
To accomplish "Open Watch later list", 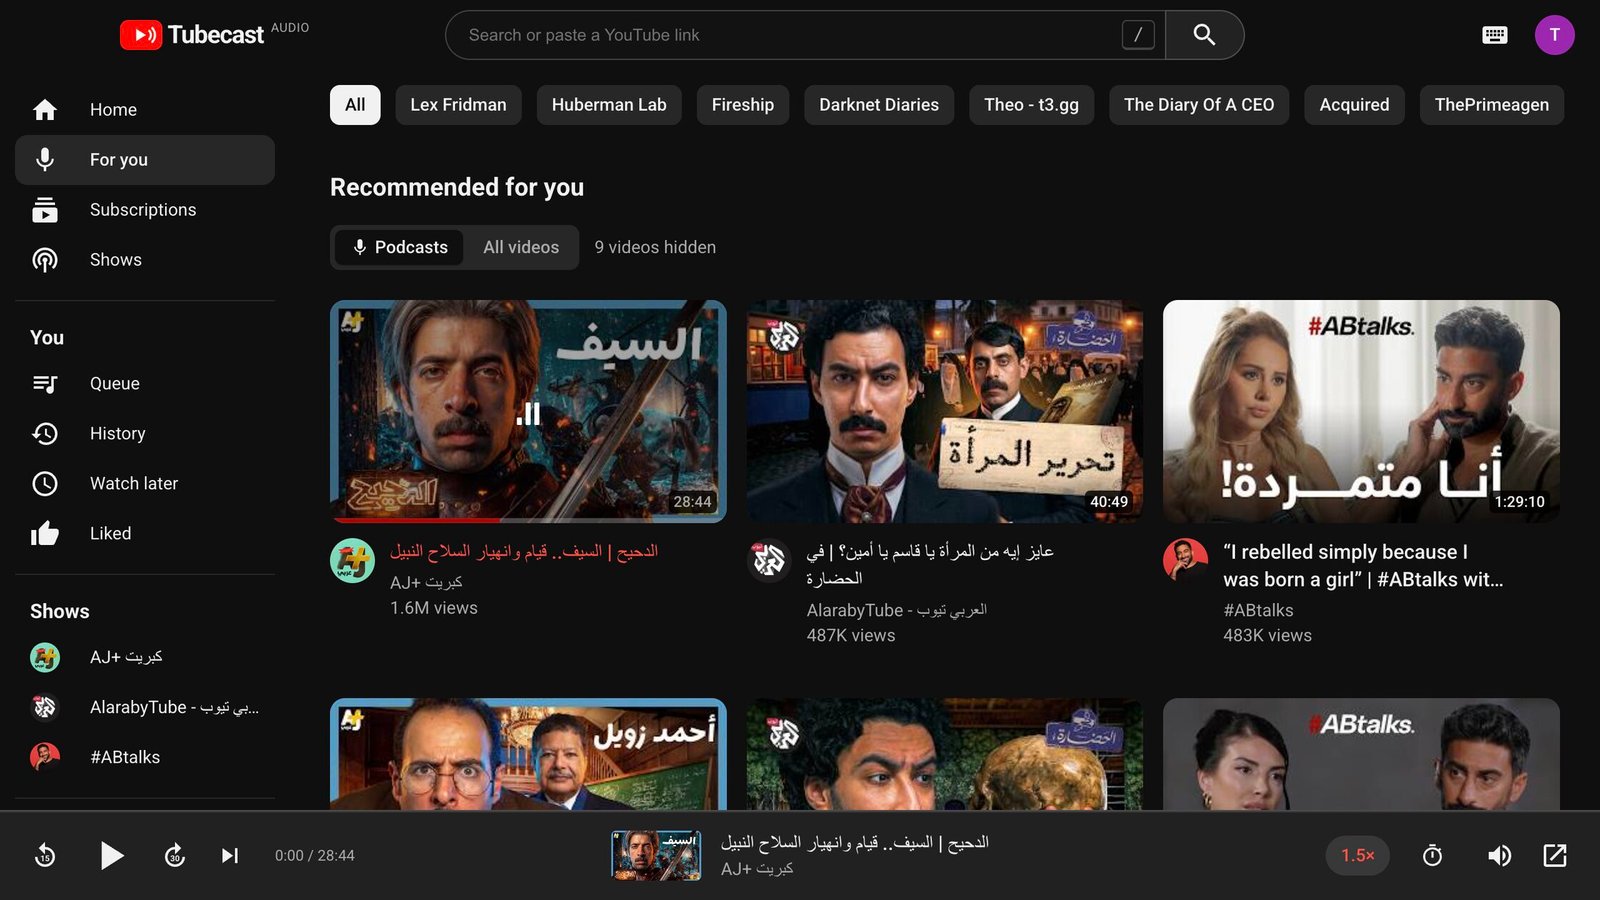I will click(145, 484).
